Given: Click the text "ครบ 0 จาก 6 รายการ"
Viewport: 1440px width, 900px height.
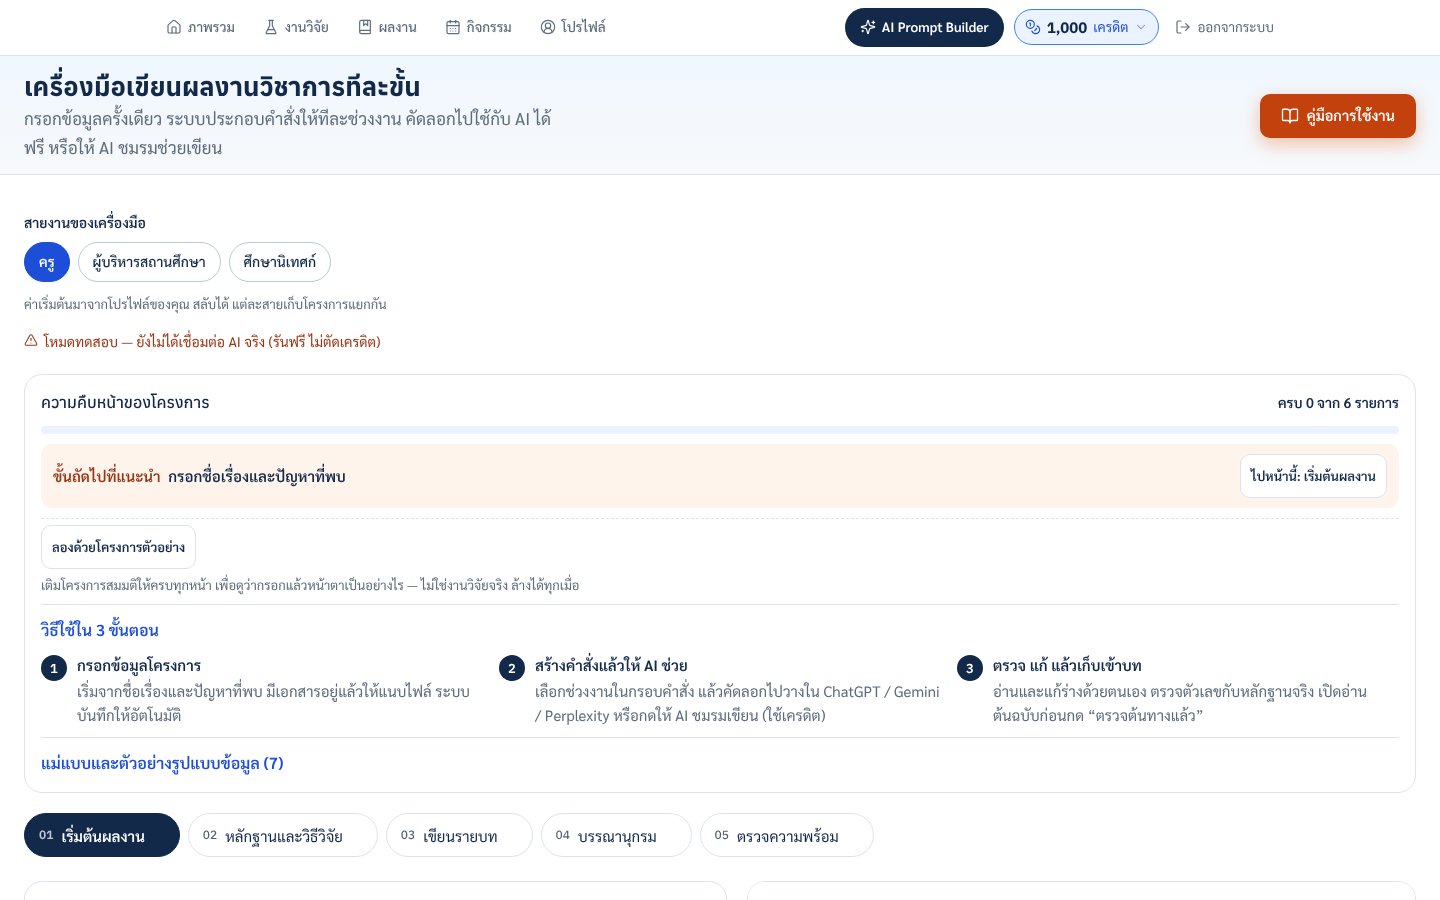Looking at the screenshot, I should 1338,403.
